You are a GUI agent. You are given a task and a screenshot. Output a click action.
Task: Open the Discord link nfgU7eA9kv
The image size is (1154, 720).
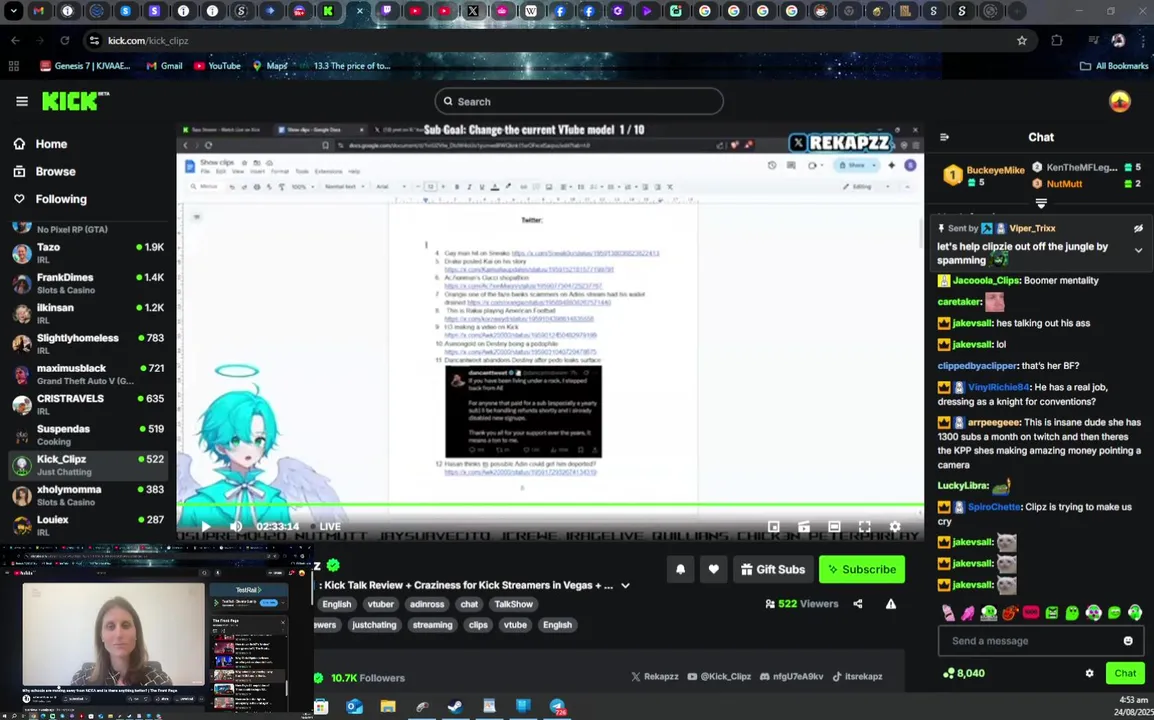coord(791,676)
